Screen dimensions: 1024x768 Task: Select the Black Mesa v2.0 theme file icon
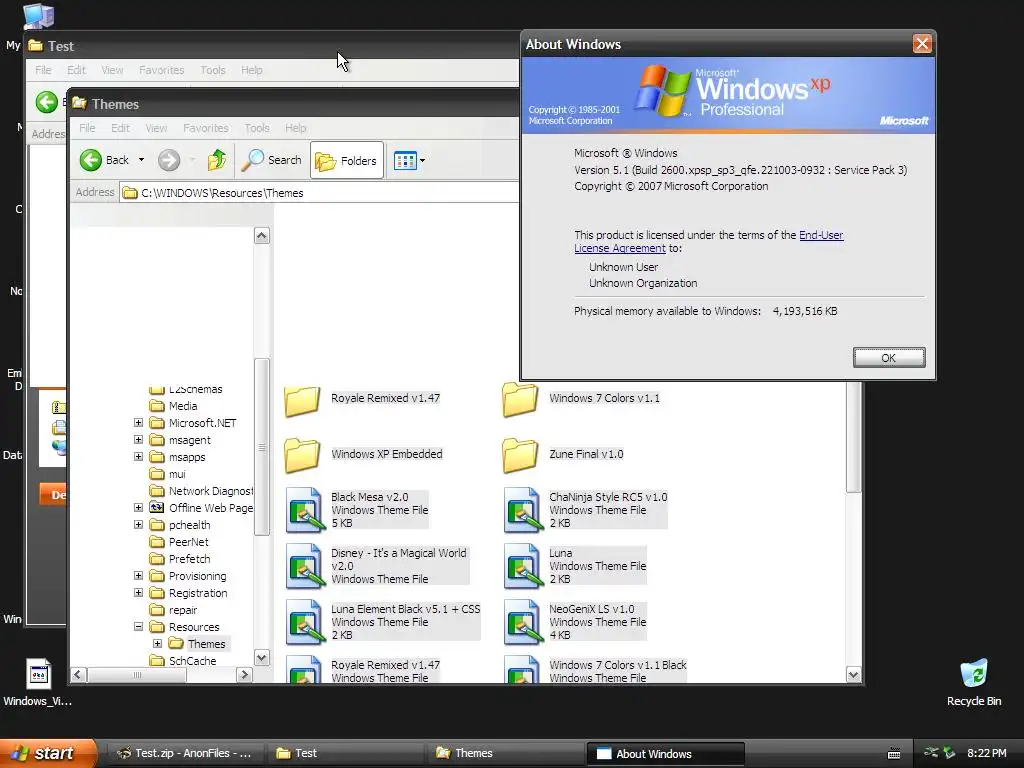[305, 510]
